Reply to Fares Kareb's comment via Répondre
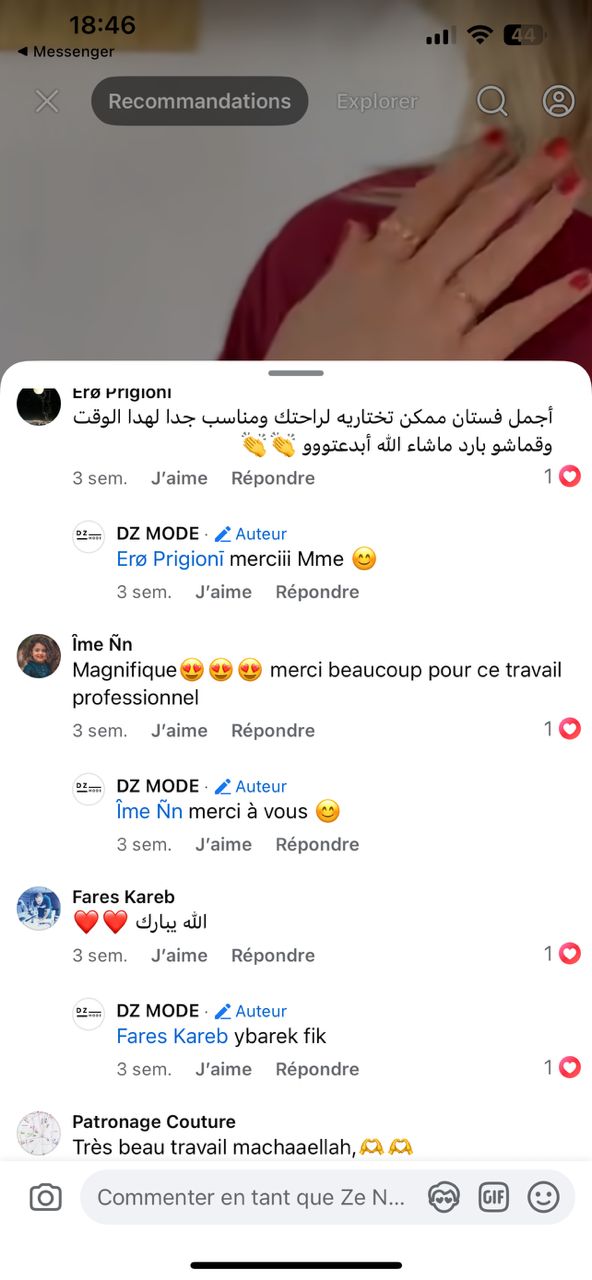 click(x=273, y=955)
